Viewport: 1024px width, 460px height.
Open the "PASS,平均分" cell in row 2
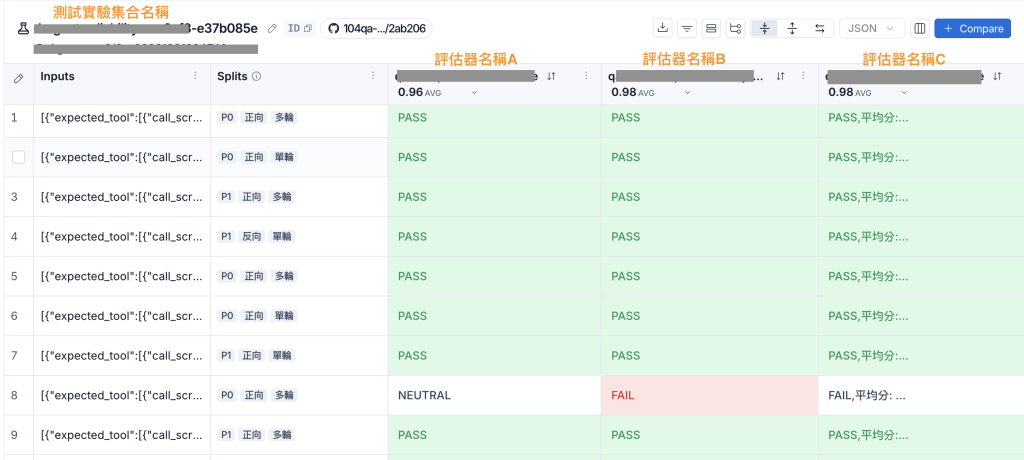pos(921,157)
